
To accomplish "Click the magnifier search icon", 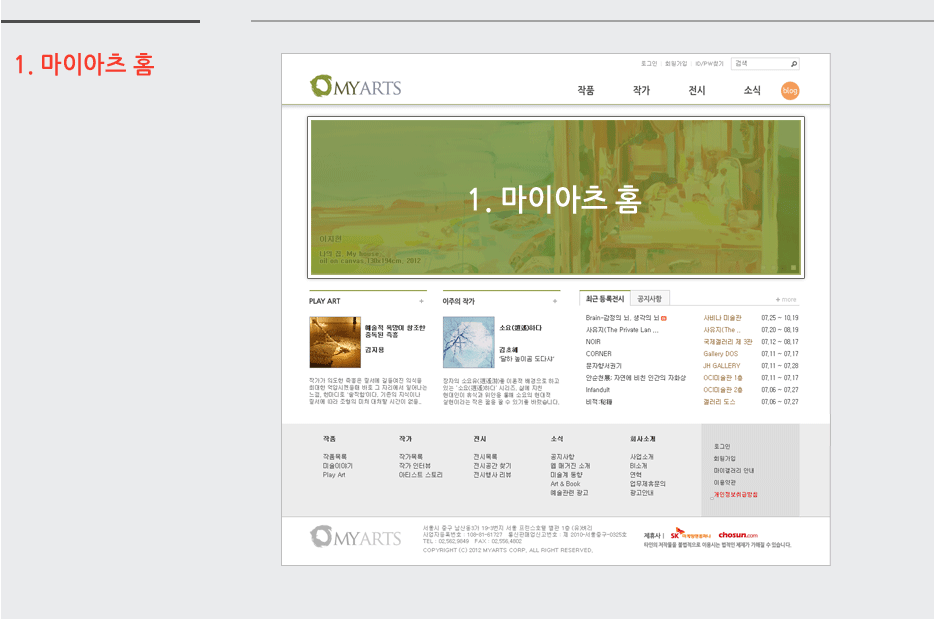I will [794, 64].
